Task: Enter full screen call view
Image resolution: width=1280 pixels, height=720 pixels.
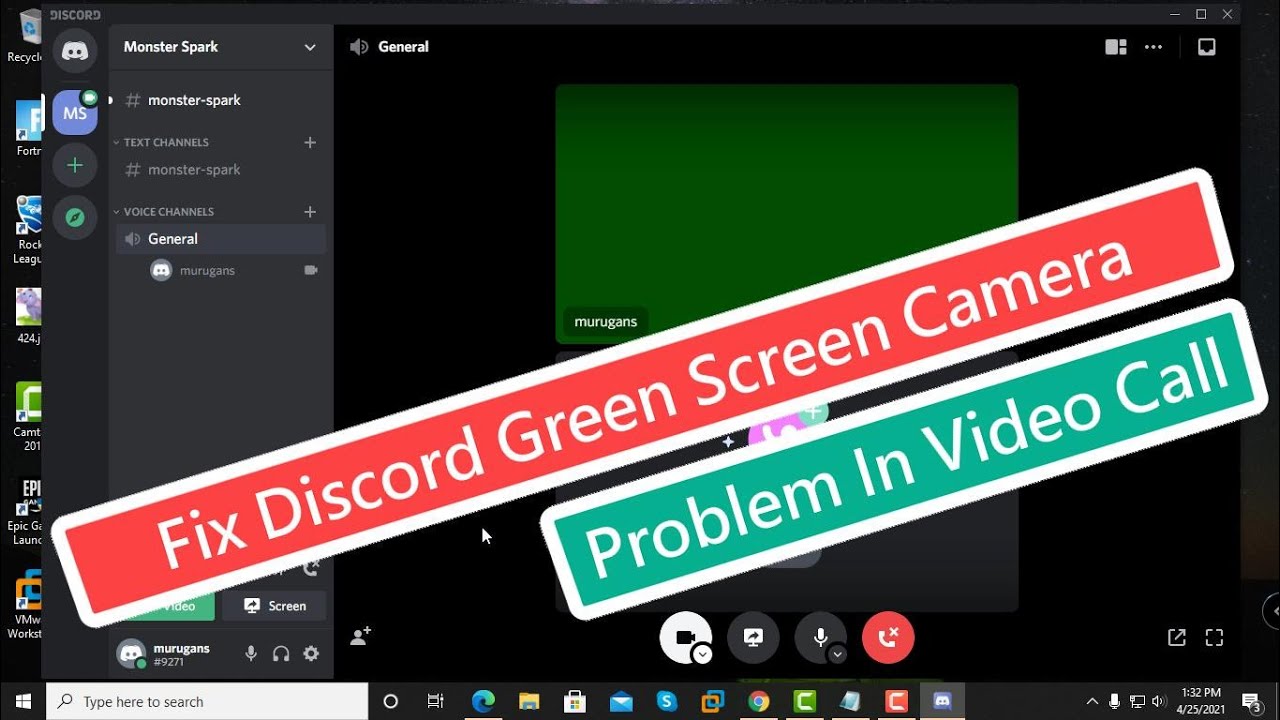Action: point(1214,637)
